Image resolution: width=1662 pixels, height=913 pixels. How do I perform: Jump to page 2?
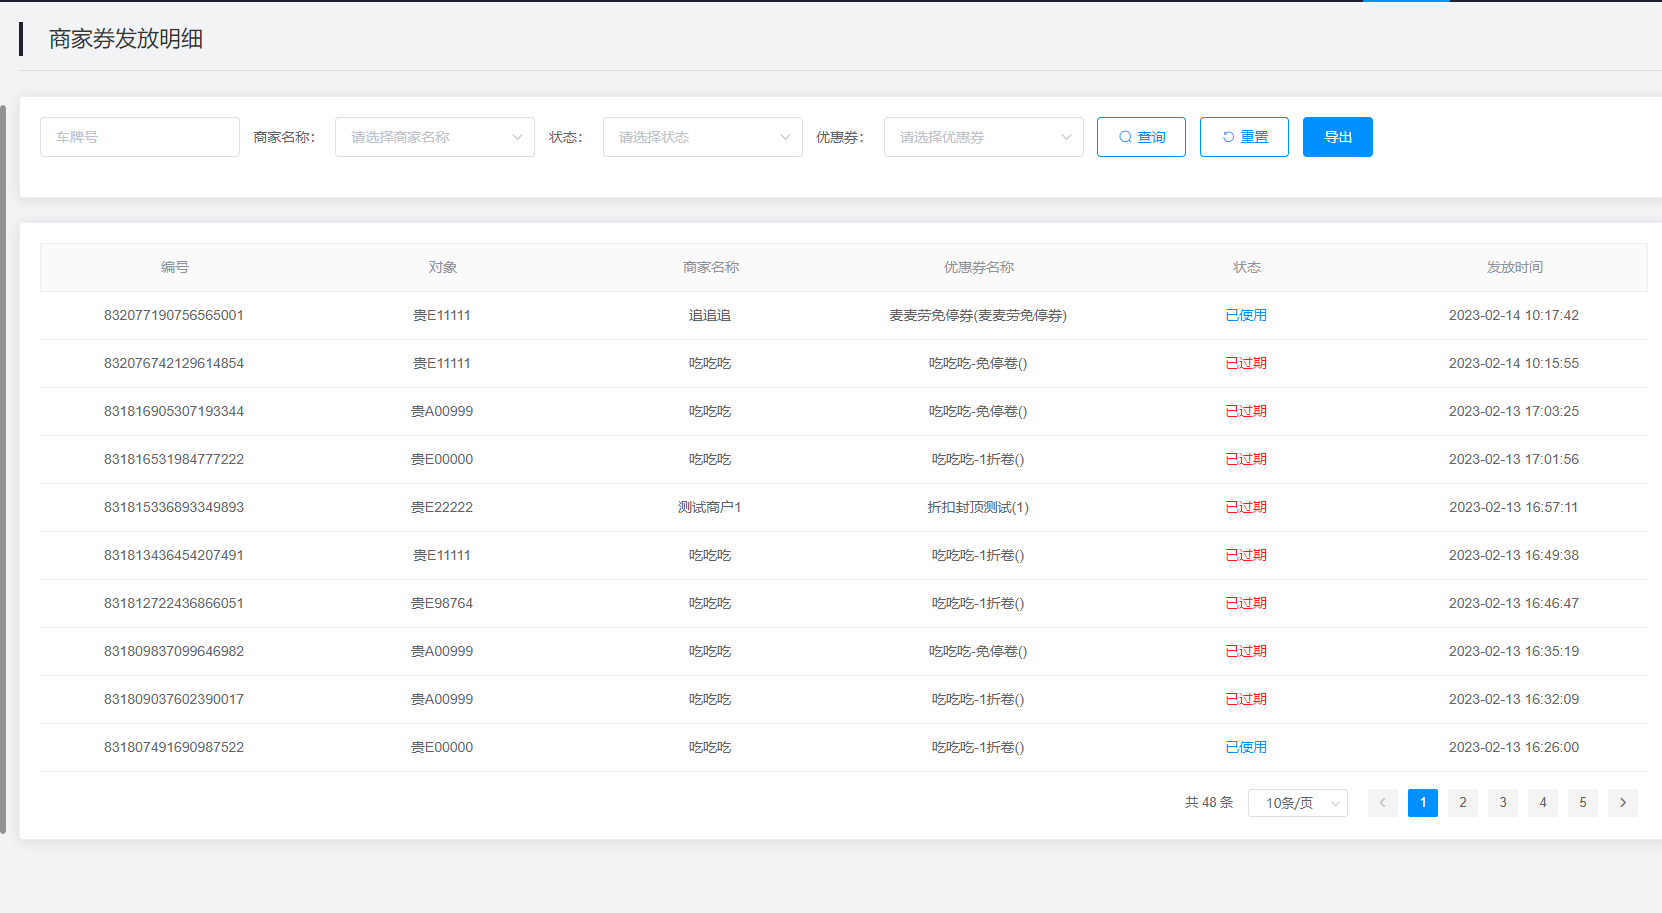point(1462,803)
